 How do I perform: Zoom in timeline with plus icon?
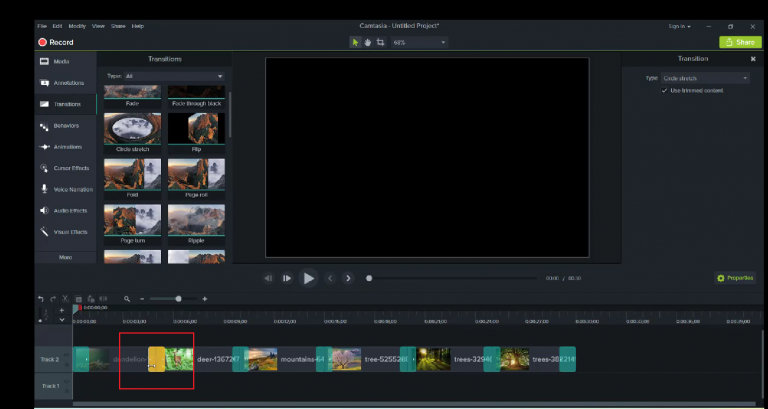(x=205, y=299)
